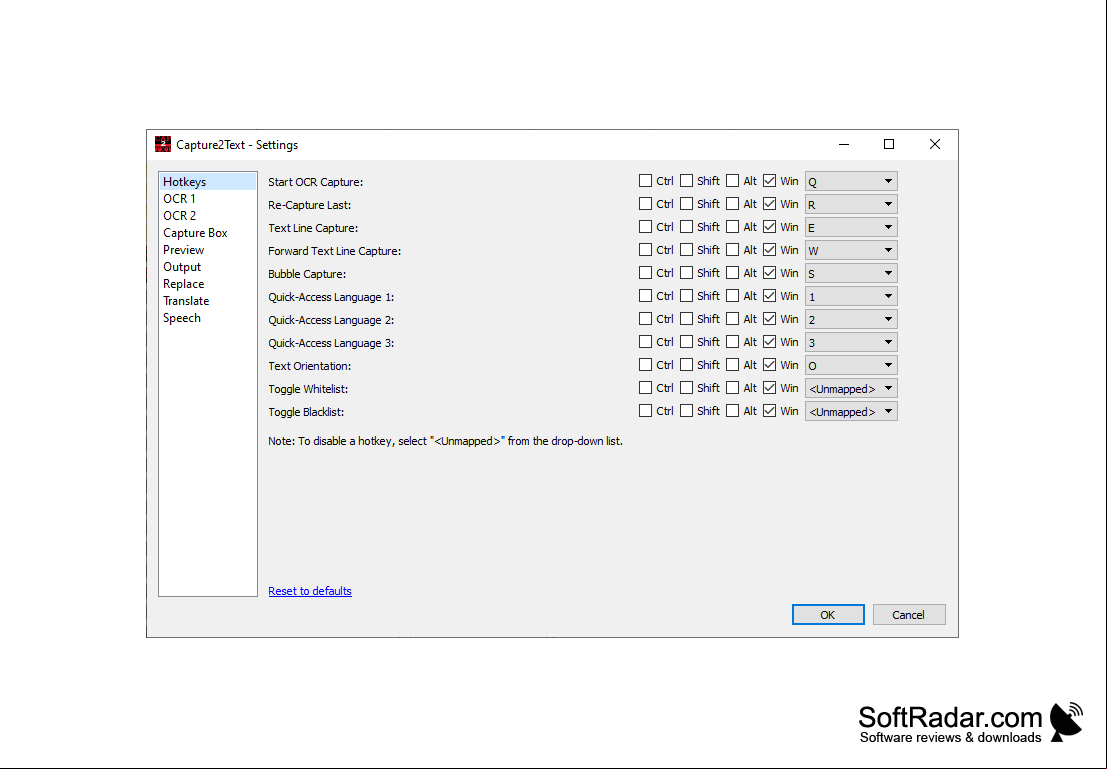Open the OCR 2 settings page
This screenshot has width=1107, height=769.
coord(207,215)
